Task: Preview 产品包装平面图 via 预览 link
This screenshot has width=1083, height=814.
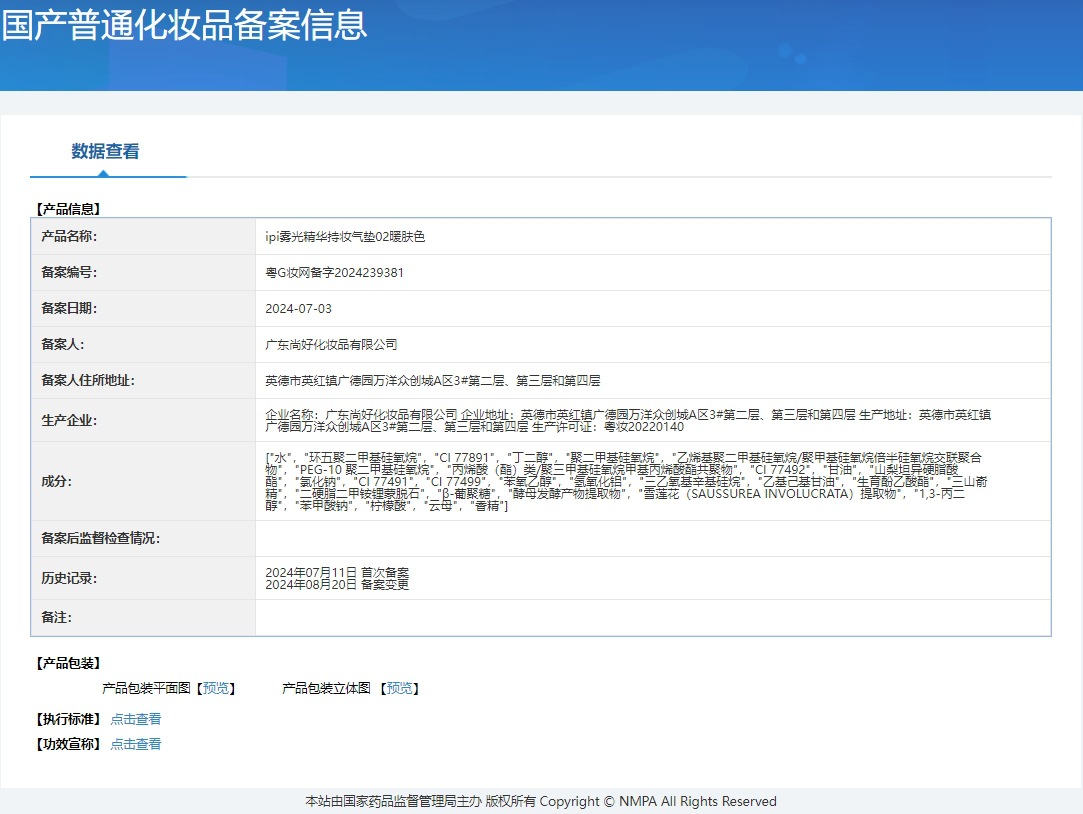Action: [x=215, y=688]
